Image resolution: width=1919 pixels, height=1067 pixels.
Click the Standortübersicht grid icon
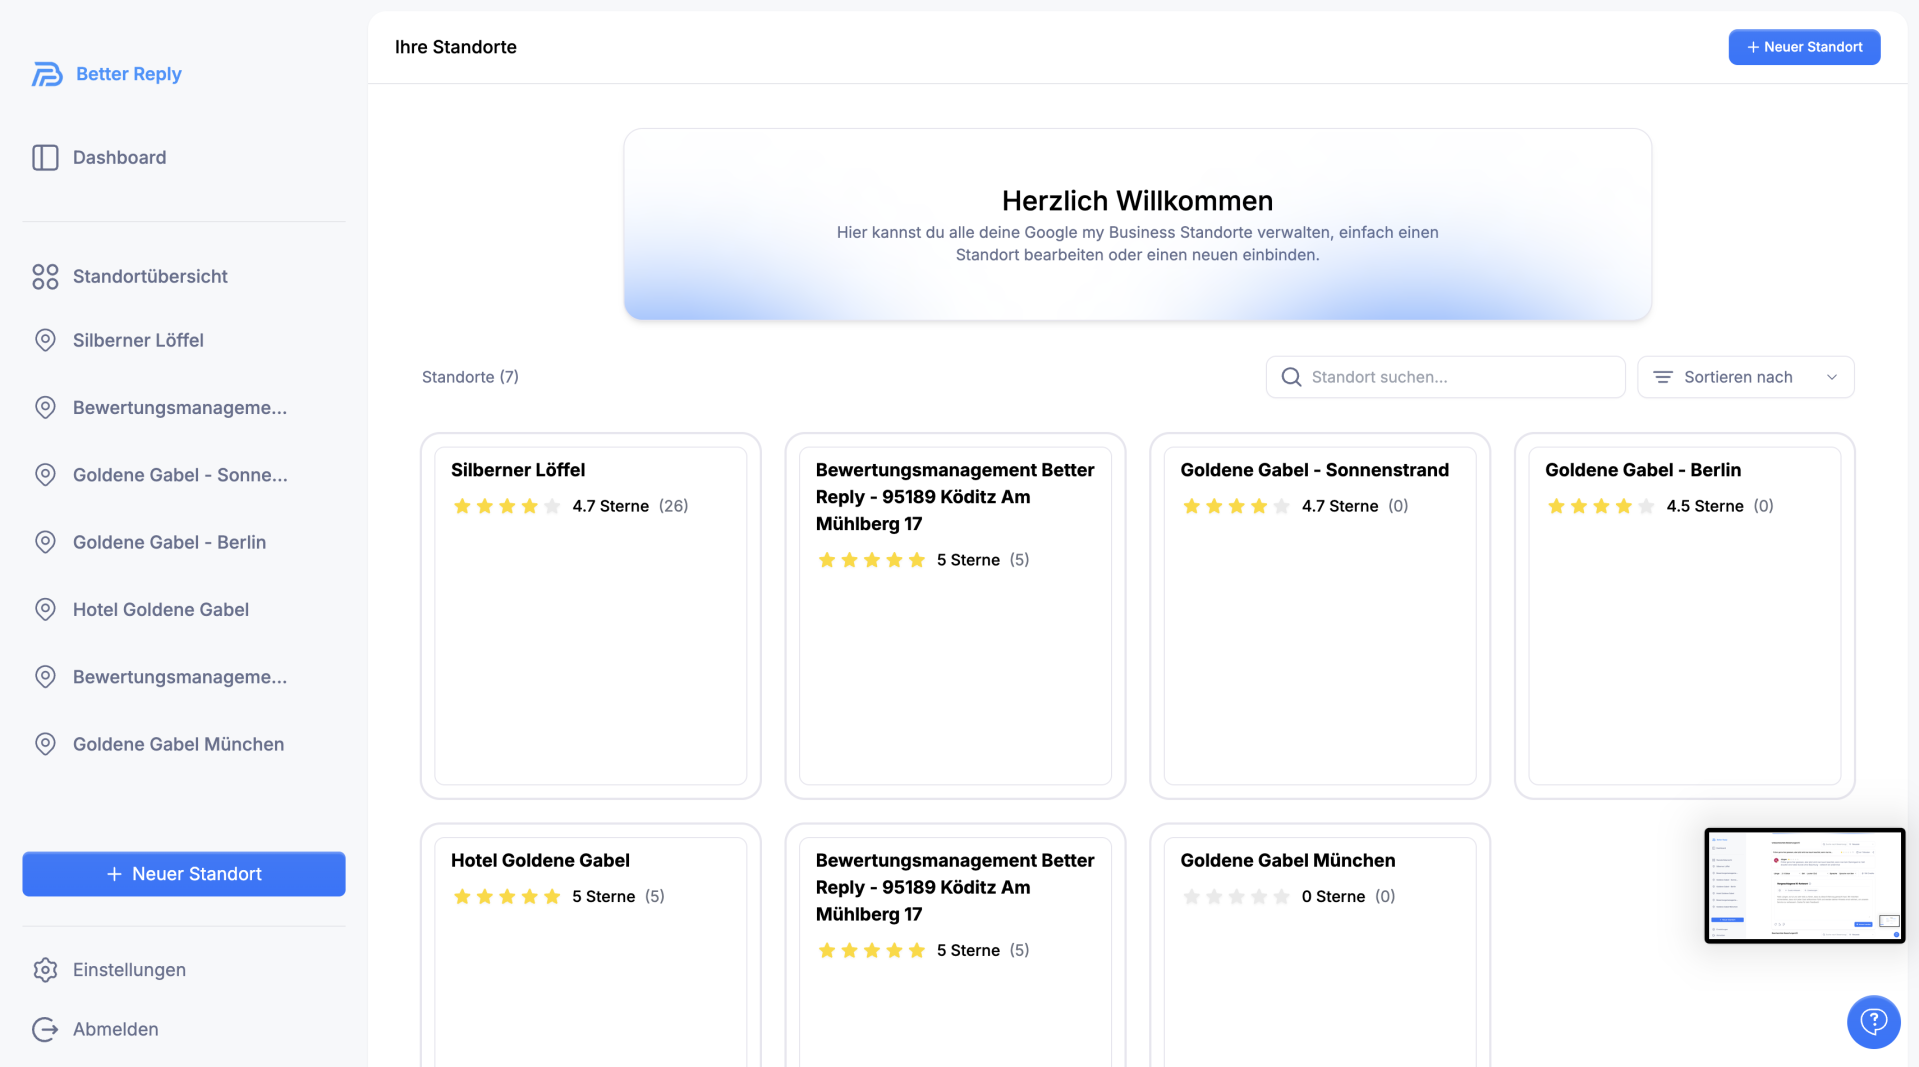coord(45,276)
